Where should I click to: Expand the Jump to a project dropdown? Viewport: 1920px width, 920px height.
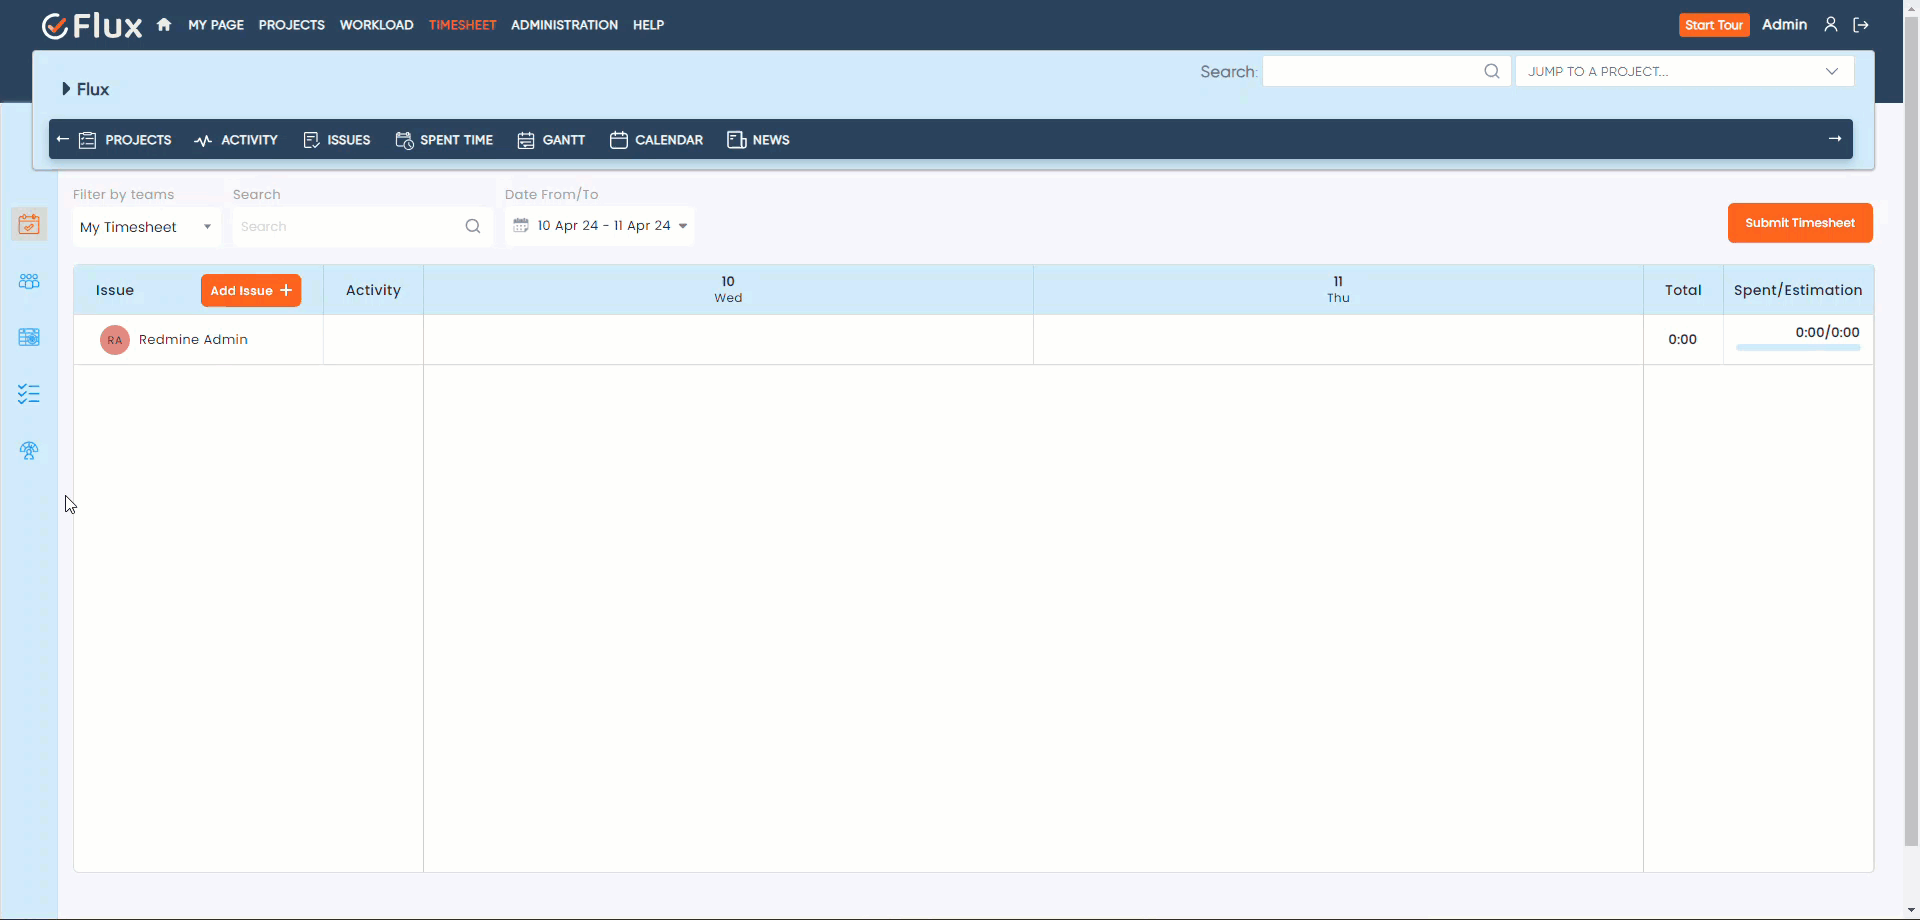(x=1684, y=71)
